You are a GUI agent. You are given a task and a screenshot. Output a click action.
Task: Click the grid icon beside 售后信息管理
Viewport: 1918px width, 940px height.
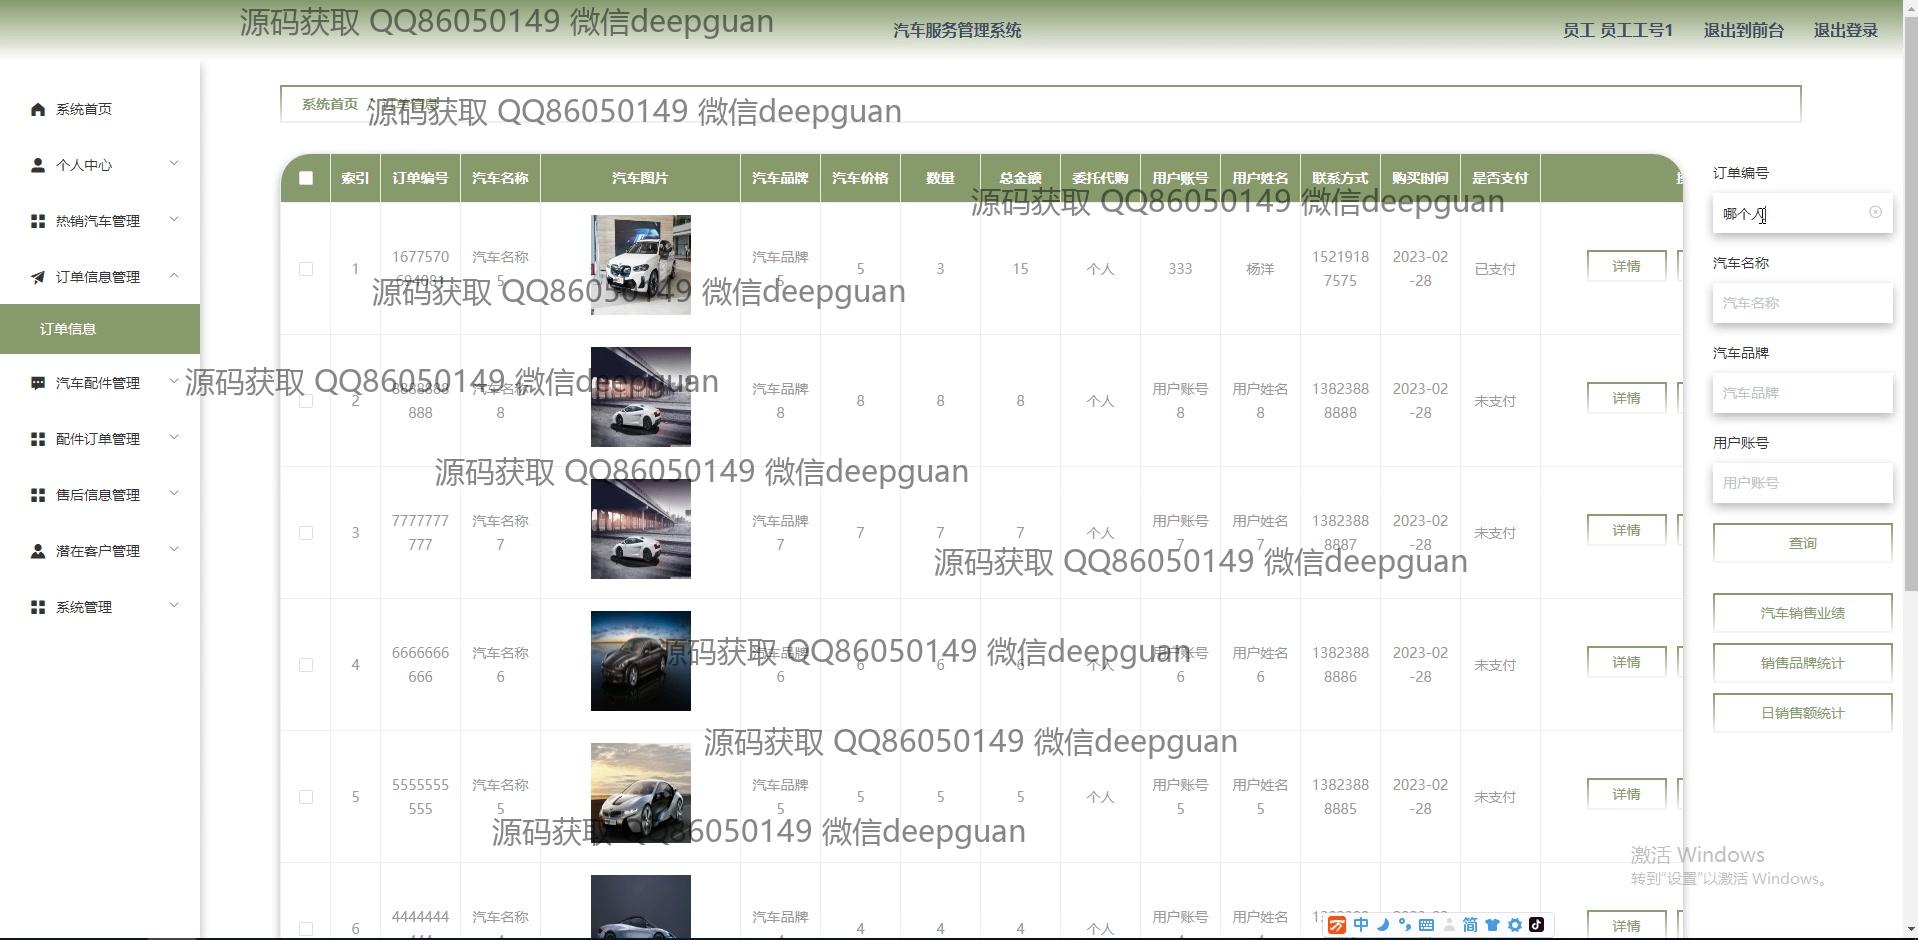(x=38, y=495)
